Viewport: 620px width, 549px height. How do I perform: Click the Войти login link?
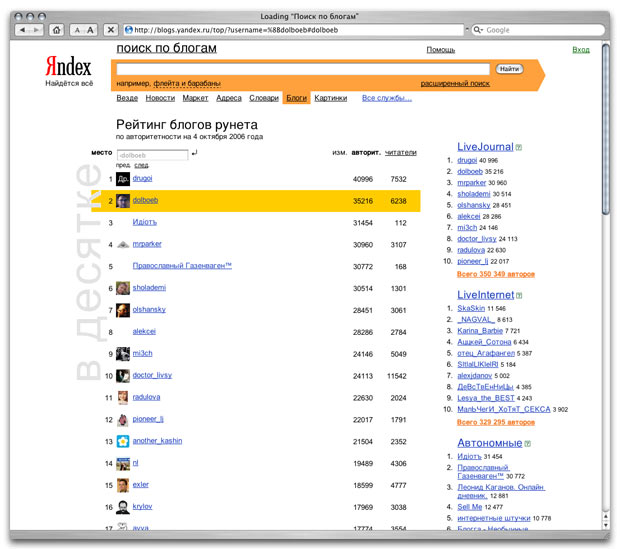[580, 49]
